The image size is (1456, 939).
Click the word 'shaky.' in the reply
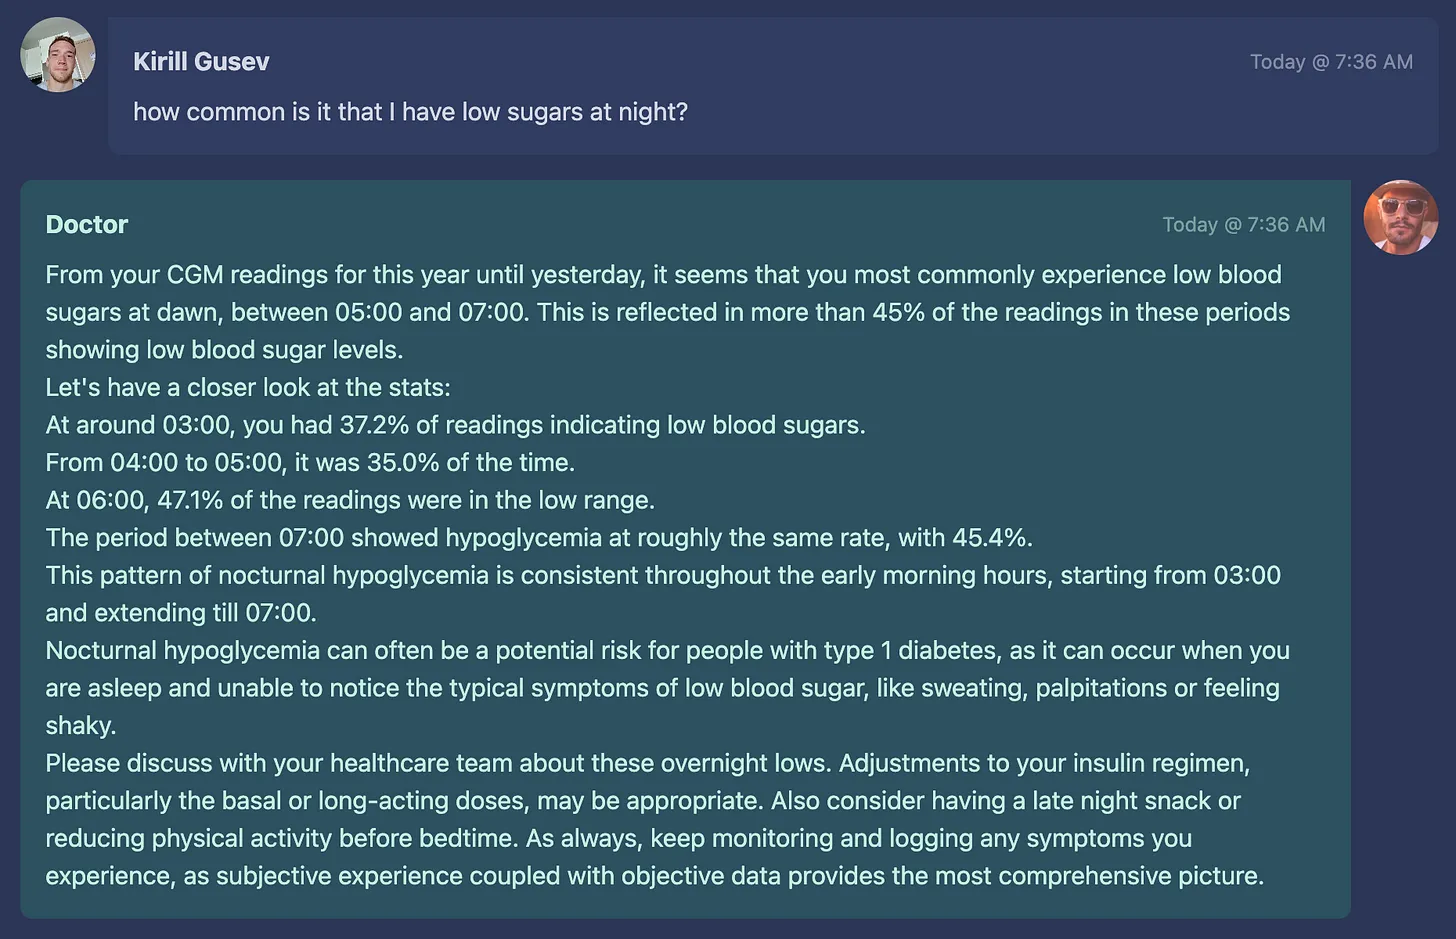[x=81, y=726]
